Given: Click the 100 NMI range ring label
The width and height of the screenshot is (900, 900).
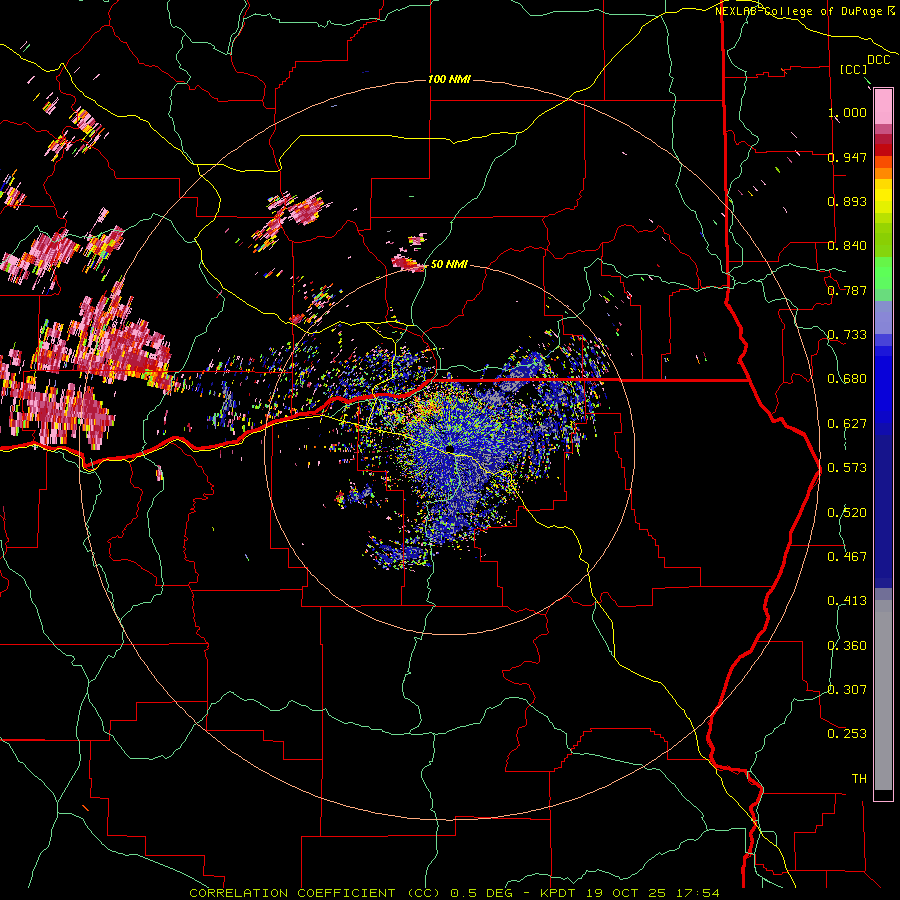Looking at the screenshot, I should (449, 79).
